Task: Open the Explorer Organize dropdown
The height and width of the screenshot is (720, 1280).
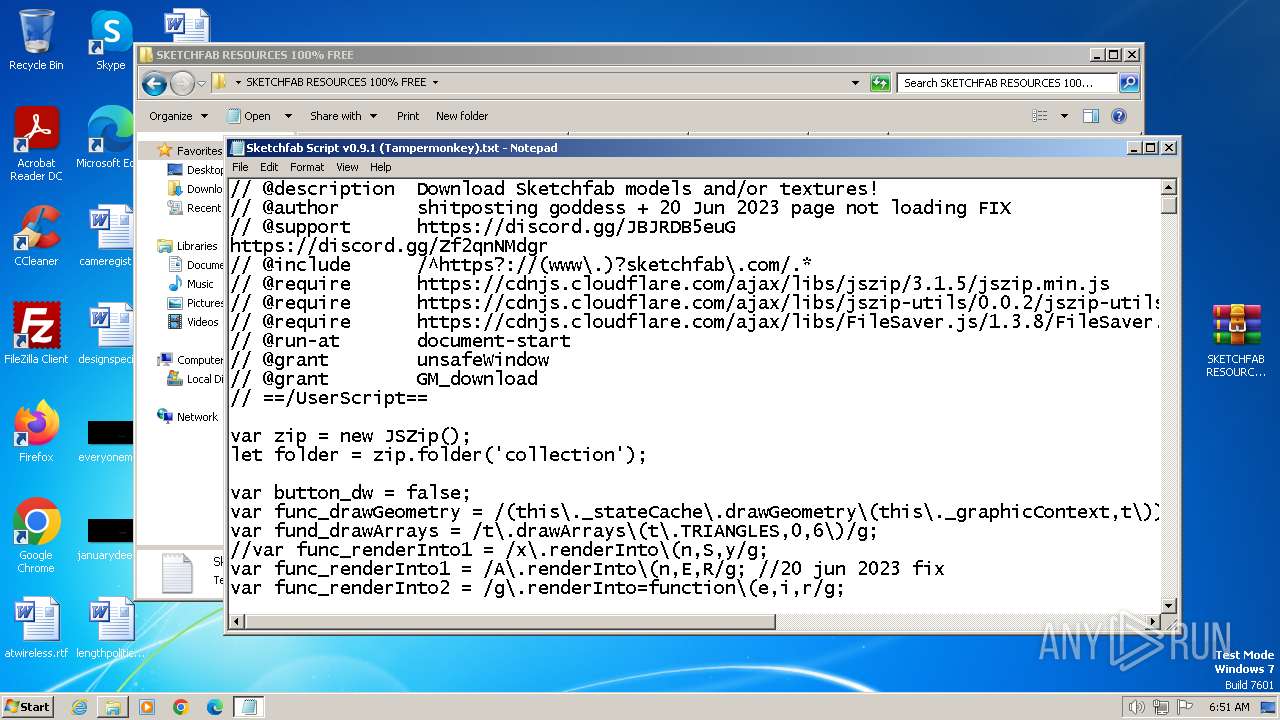Action: pos(178,116)
